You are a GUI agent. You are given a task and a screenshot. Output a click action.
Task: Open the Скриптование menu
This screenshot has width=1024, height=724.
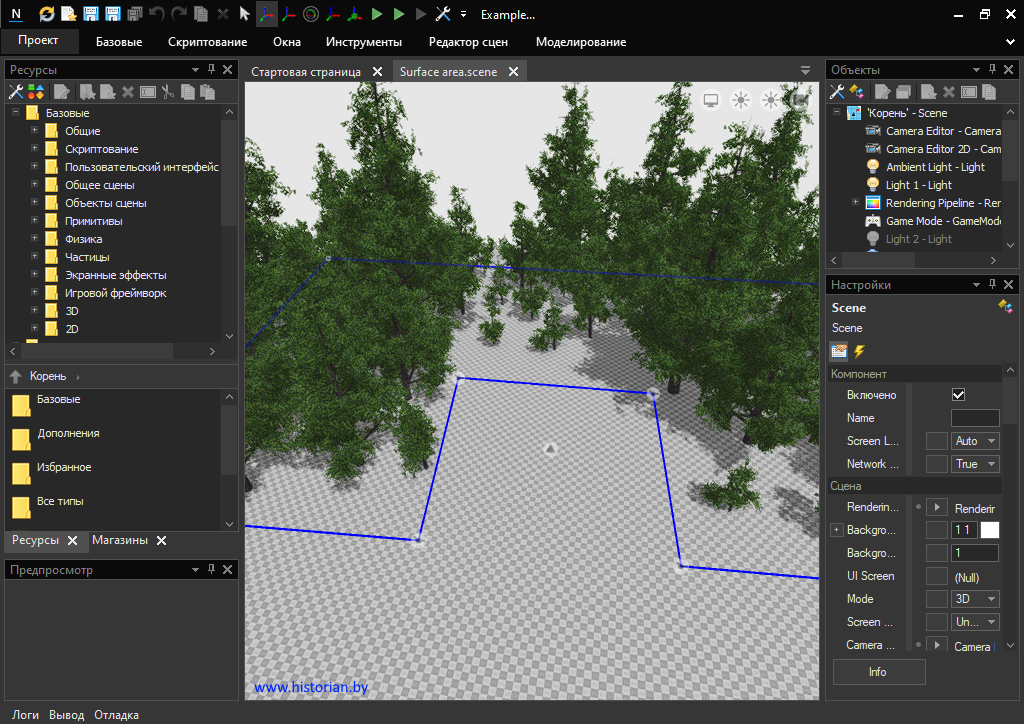click(207, 42)
